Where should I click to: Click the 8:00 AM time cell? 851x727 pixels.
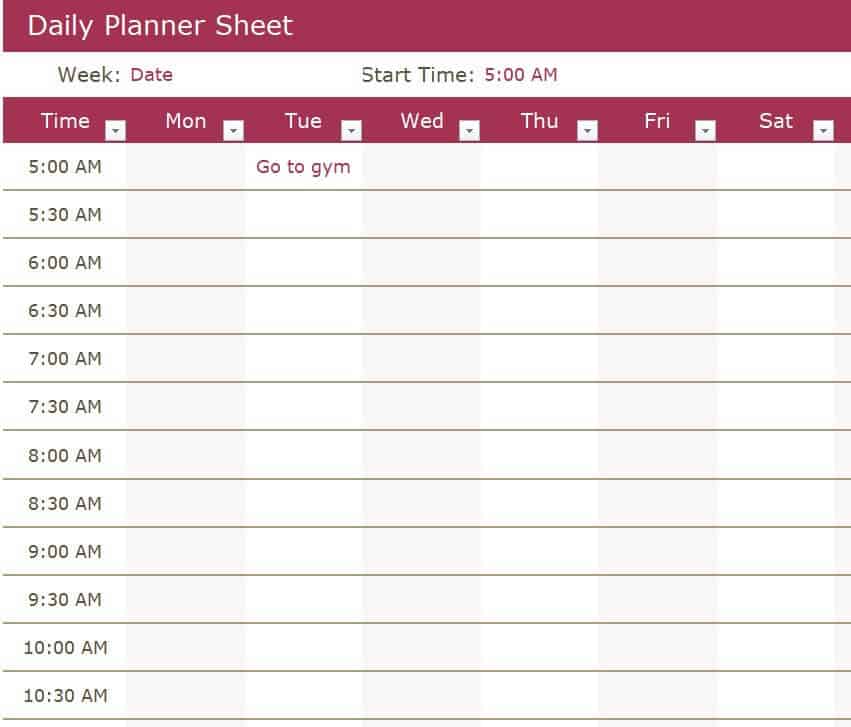65,456
